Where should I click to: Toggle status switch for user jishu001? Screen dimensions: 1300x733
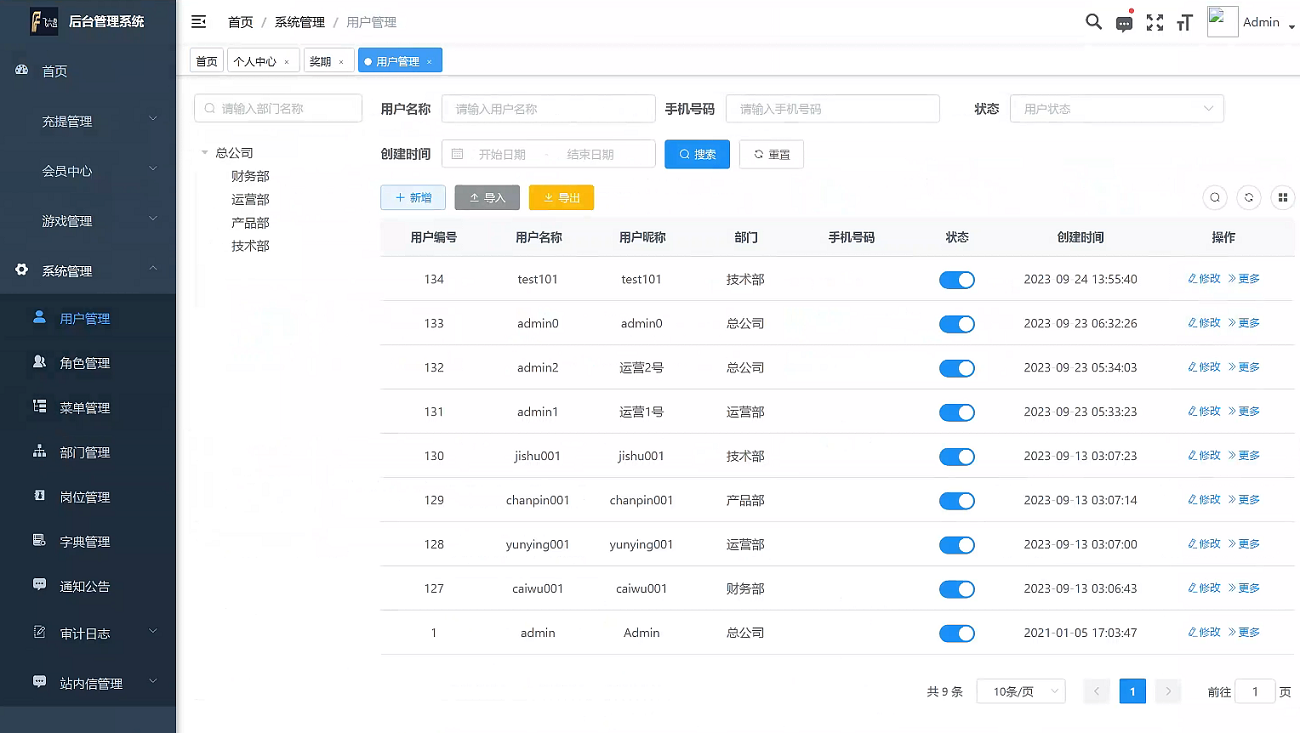coord(956,457)
